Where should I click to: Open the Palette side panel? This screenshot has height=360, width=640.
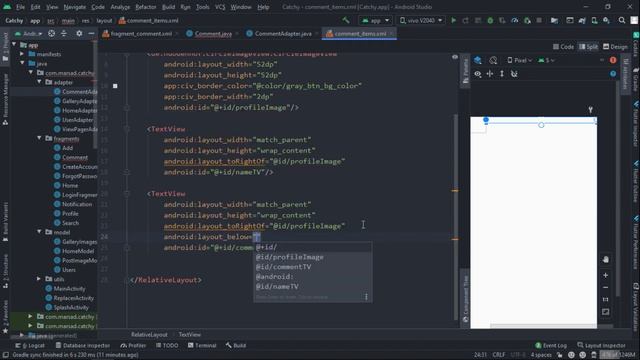(x=465, y=72)
